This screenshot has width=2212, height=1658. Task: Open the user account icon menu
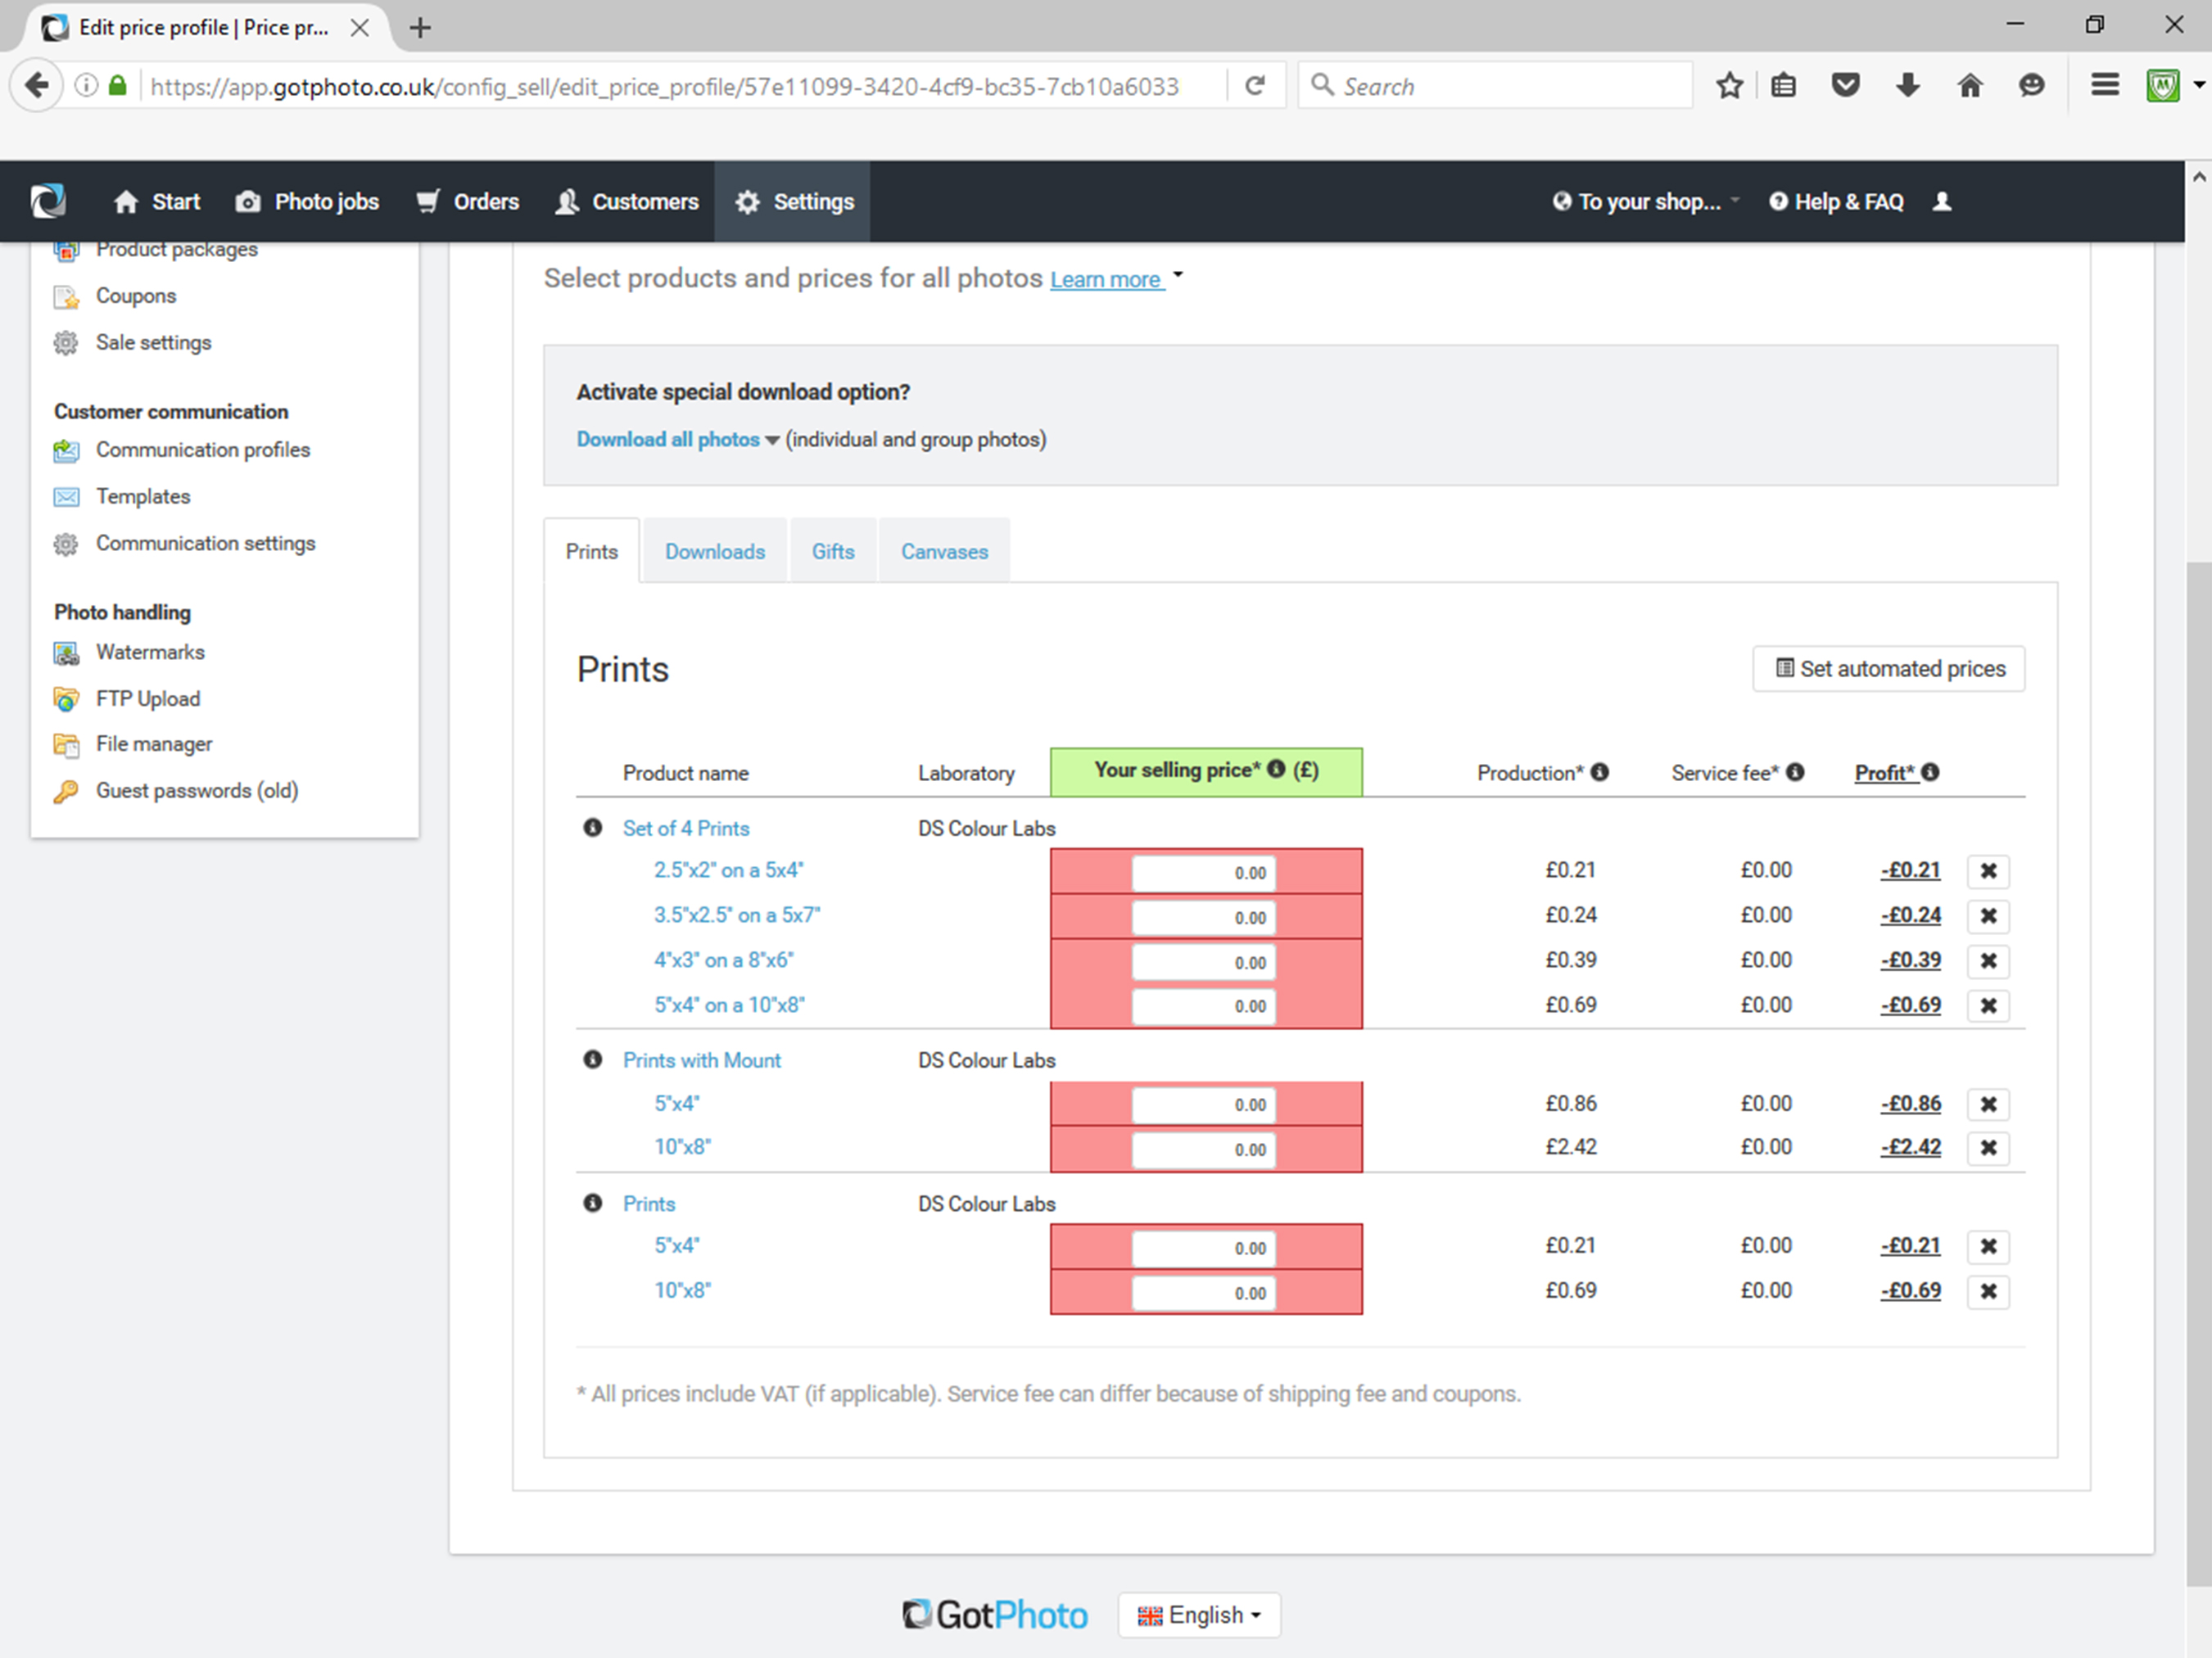(1942, 202)
